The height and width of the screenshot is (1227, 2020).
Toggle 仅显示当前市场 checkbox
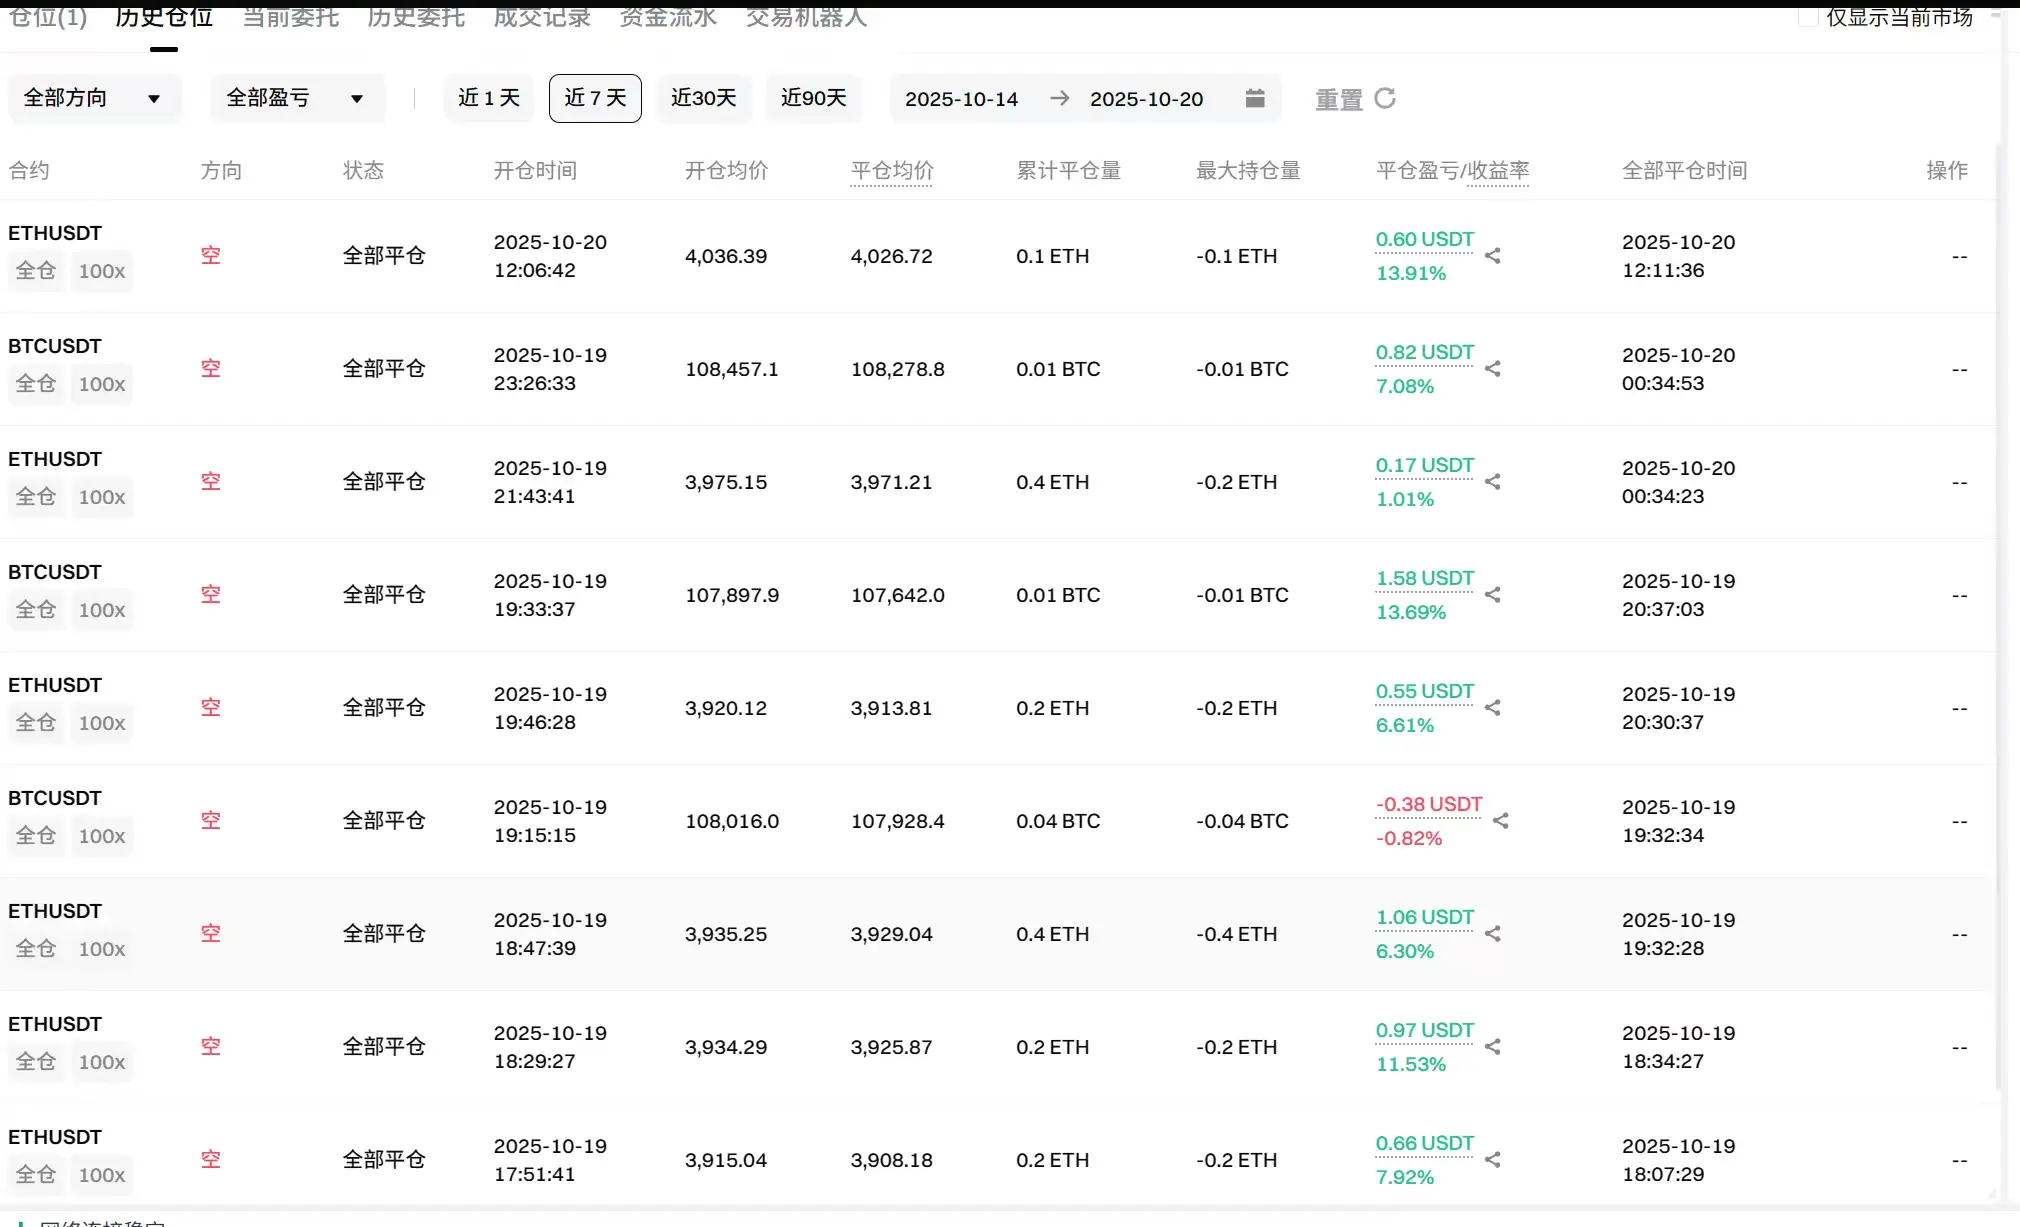point(1807,17)
